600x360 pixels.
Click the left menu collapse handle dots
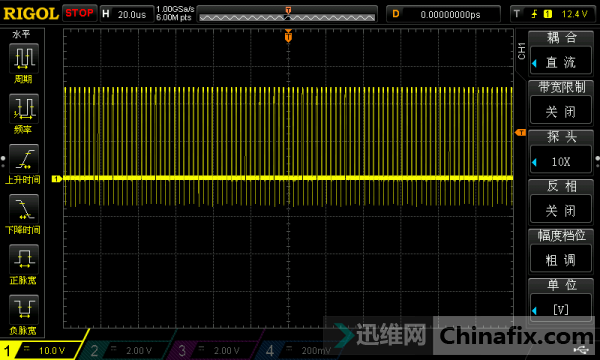(3, 161)
